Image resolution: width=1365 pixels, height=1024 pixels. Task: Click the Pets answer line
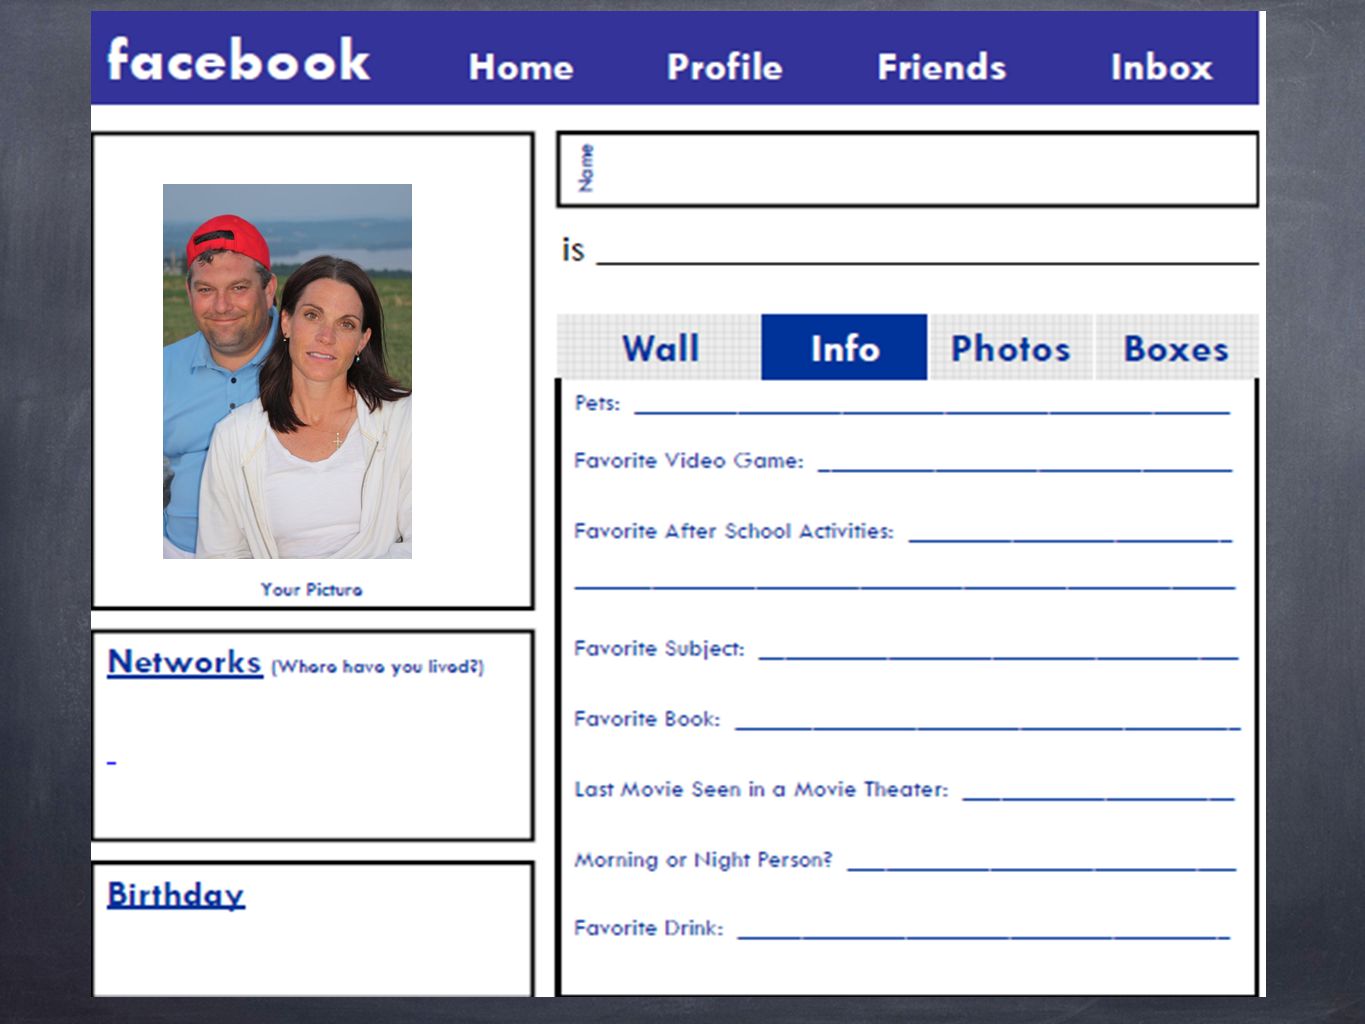[932, 411]
